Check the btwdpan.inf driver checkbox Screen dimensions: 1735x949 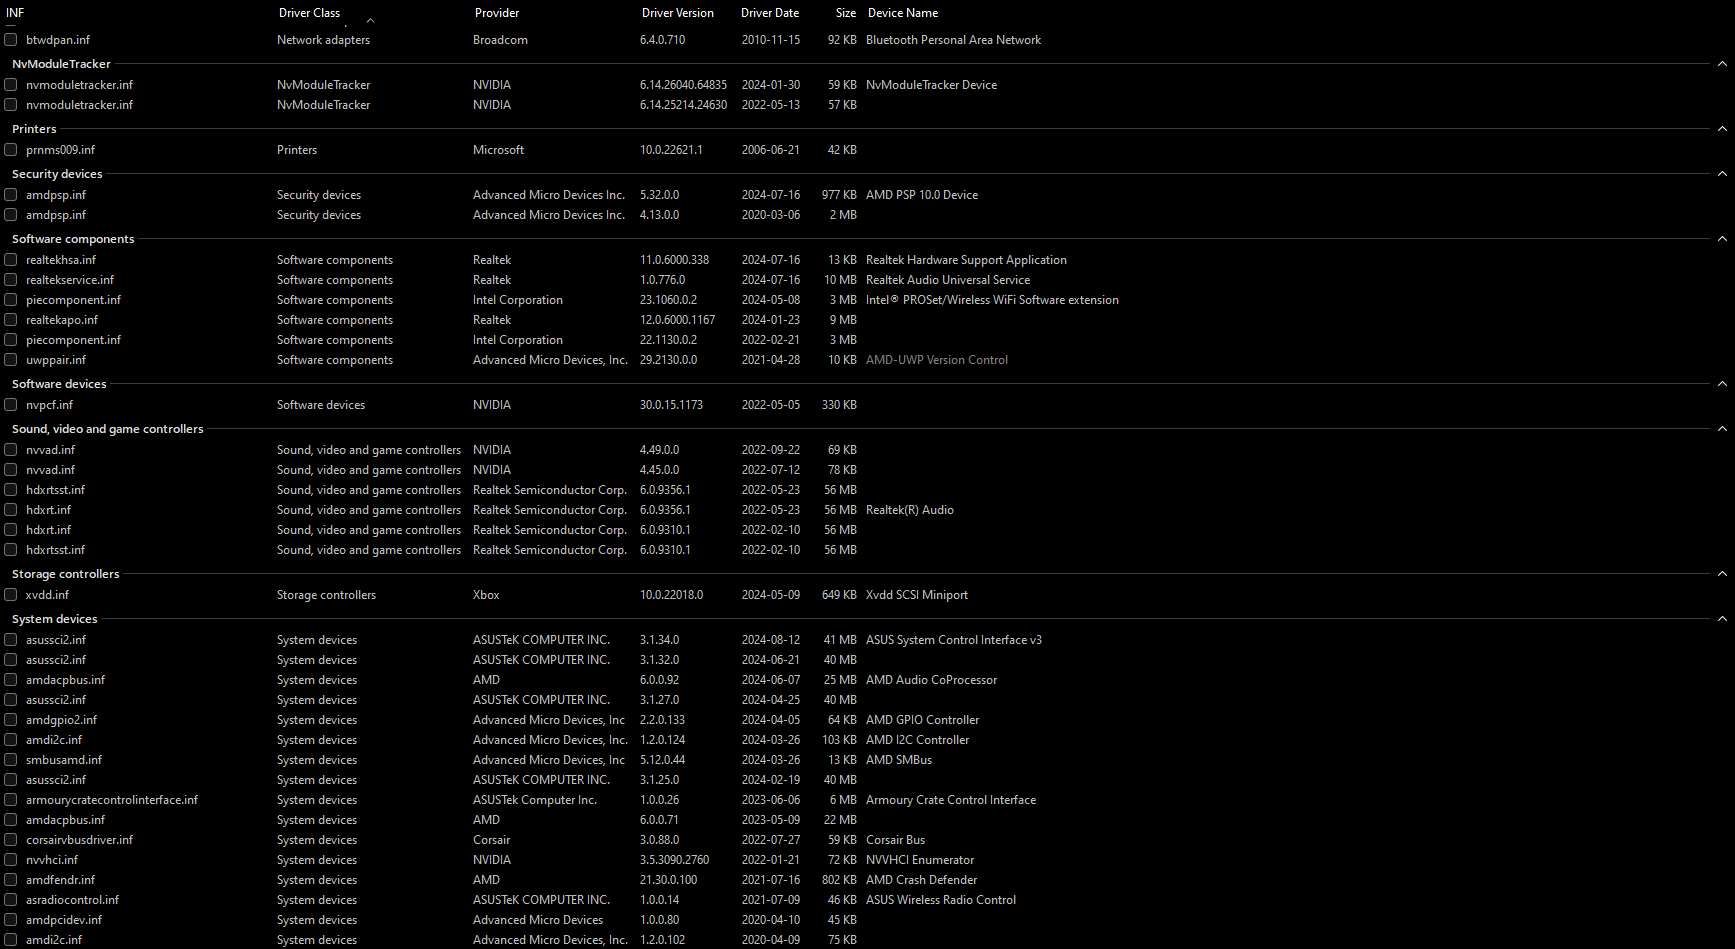pyautogui.click(x=11, y=40)
